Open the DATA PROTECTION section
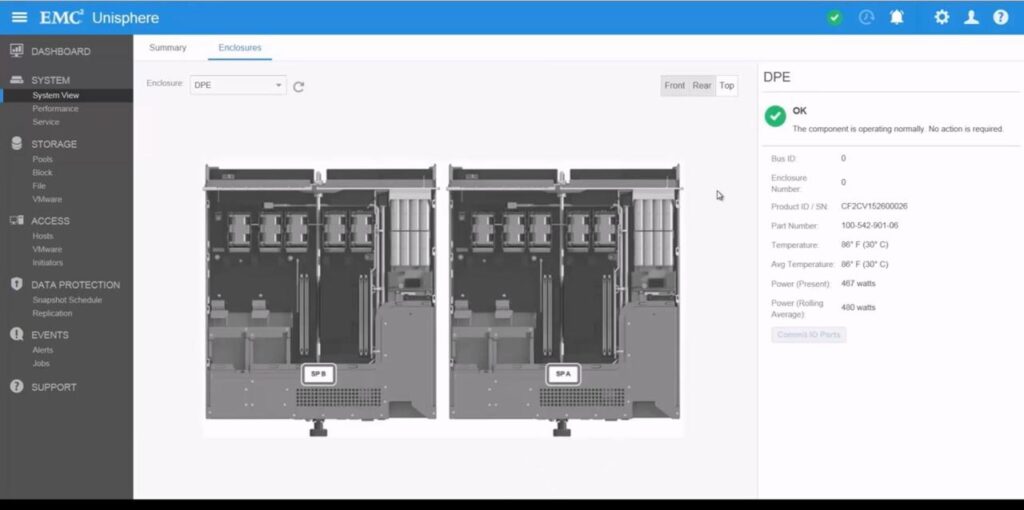 pyautogui.click(x=75, y=285)
